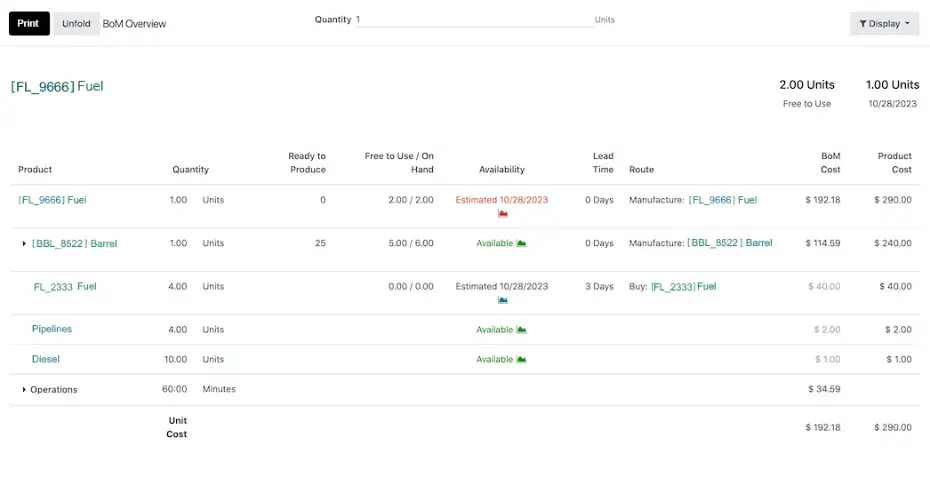Image resolution: width=930 pixels, height=477 pixels.
Task: Click the Unfold button
Action: [76, 23]
